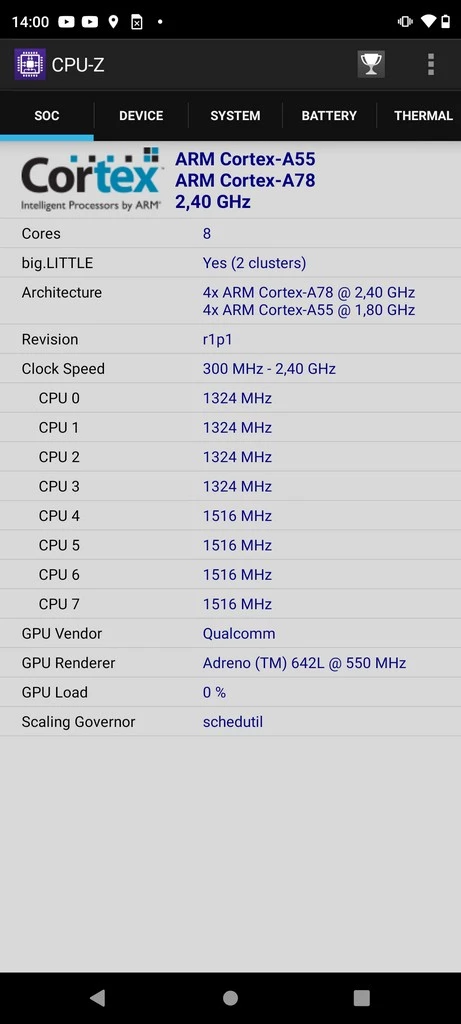Open the three-dot overflow menu

[x=430, y=64]
